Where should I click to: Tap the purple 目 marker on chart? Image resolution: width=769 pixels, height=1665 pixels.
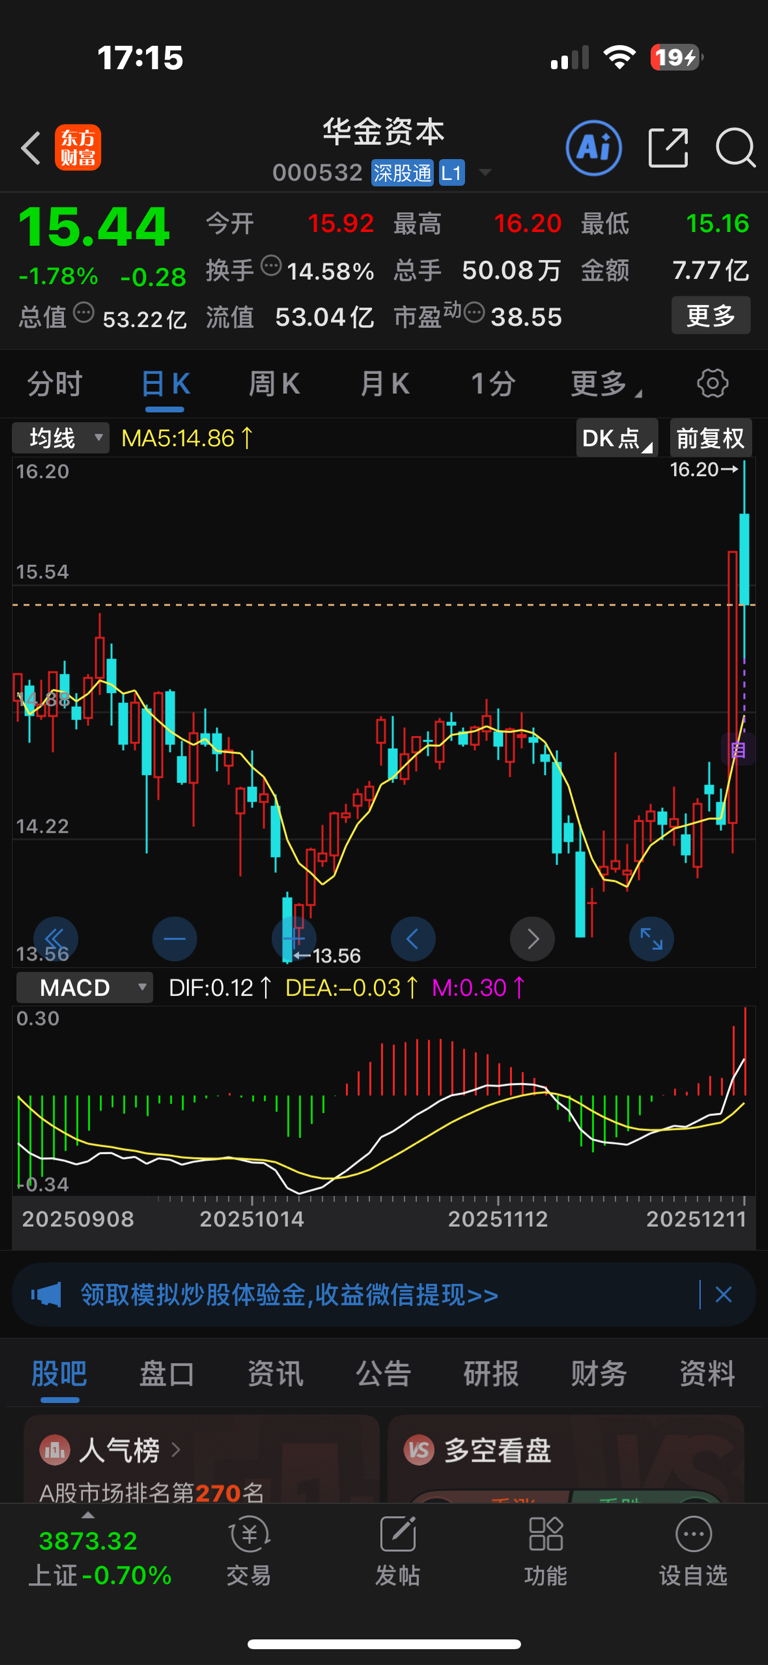[x=738, y=749]
